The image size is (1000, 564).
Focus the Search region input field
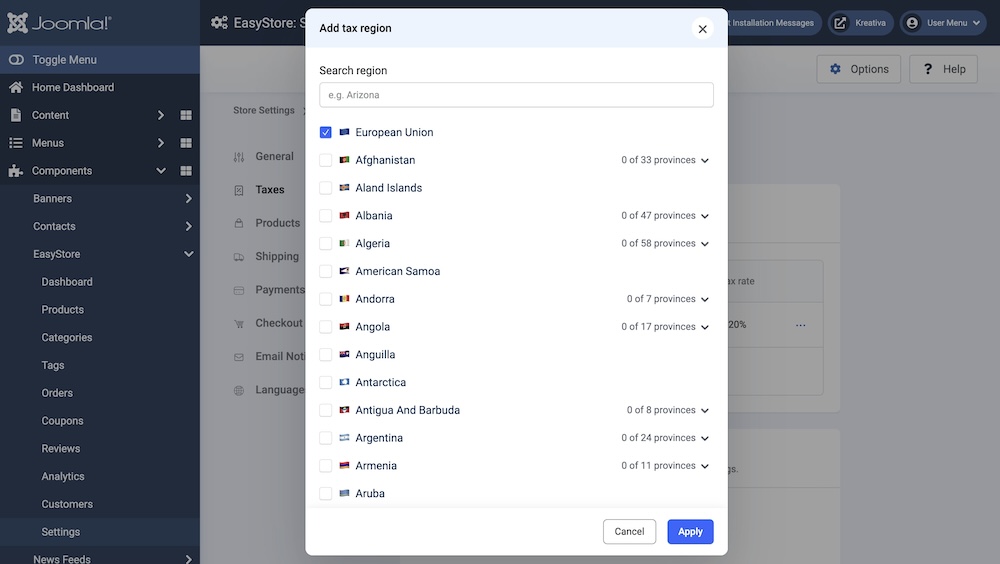(516, 95)
